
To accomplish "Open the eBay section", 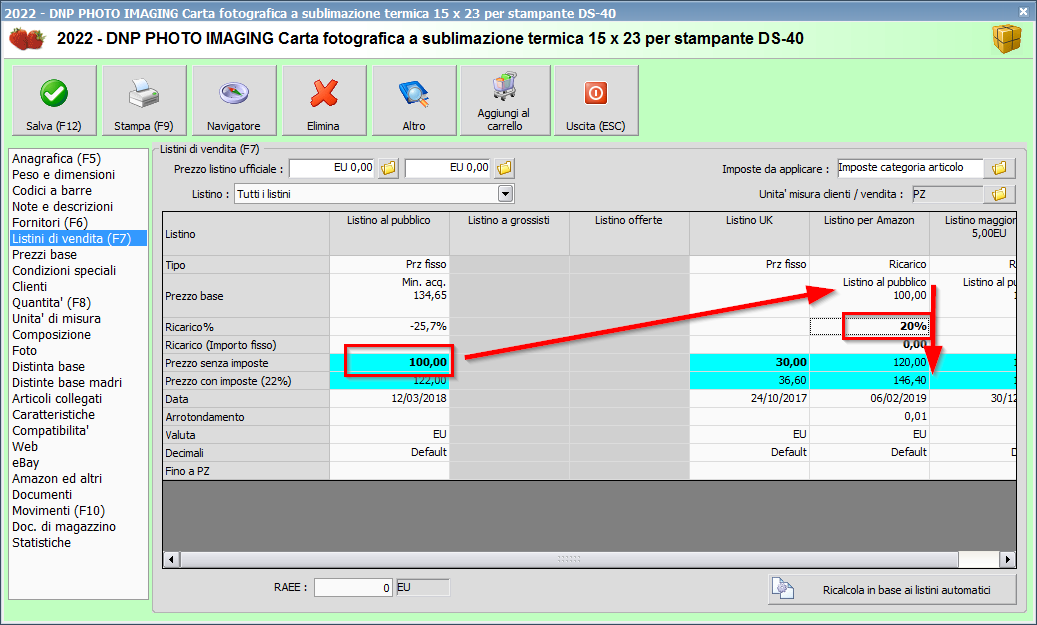I will [x=25, y=462].
